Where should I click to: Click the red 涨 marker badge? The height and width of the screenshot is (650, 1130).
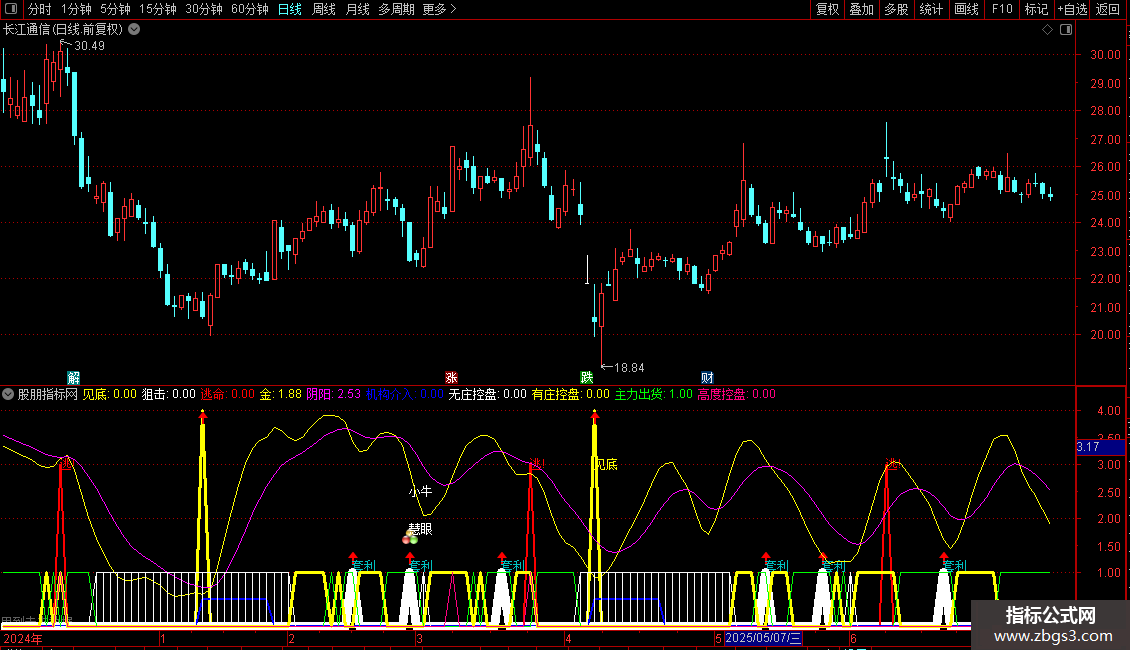[451, 378]
